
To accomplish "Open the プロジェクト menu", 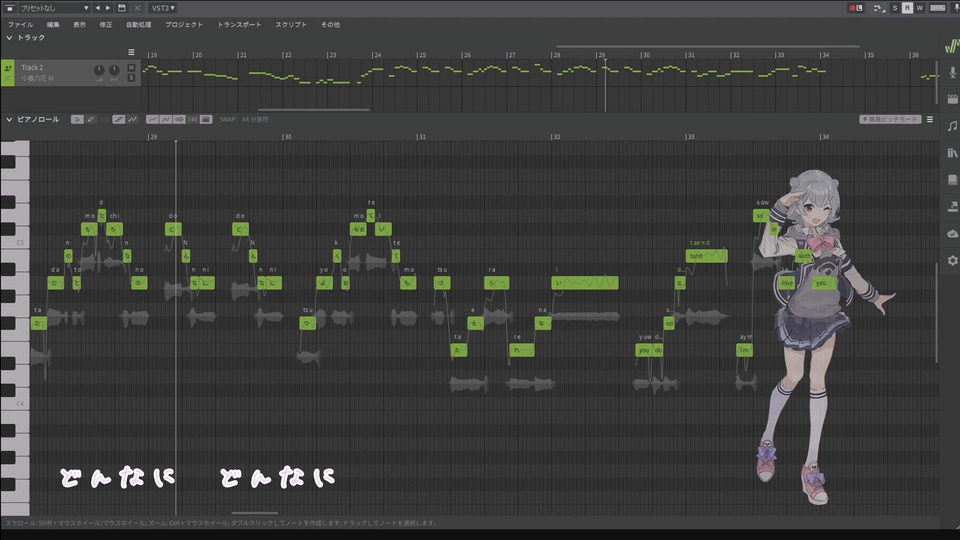I will point(184,24).
